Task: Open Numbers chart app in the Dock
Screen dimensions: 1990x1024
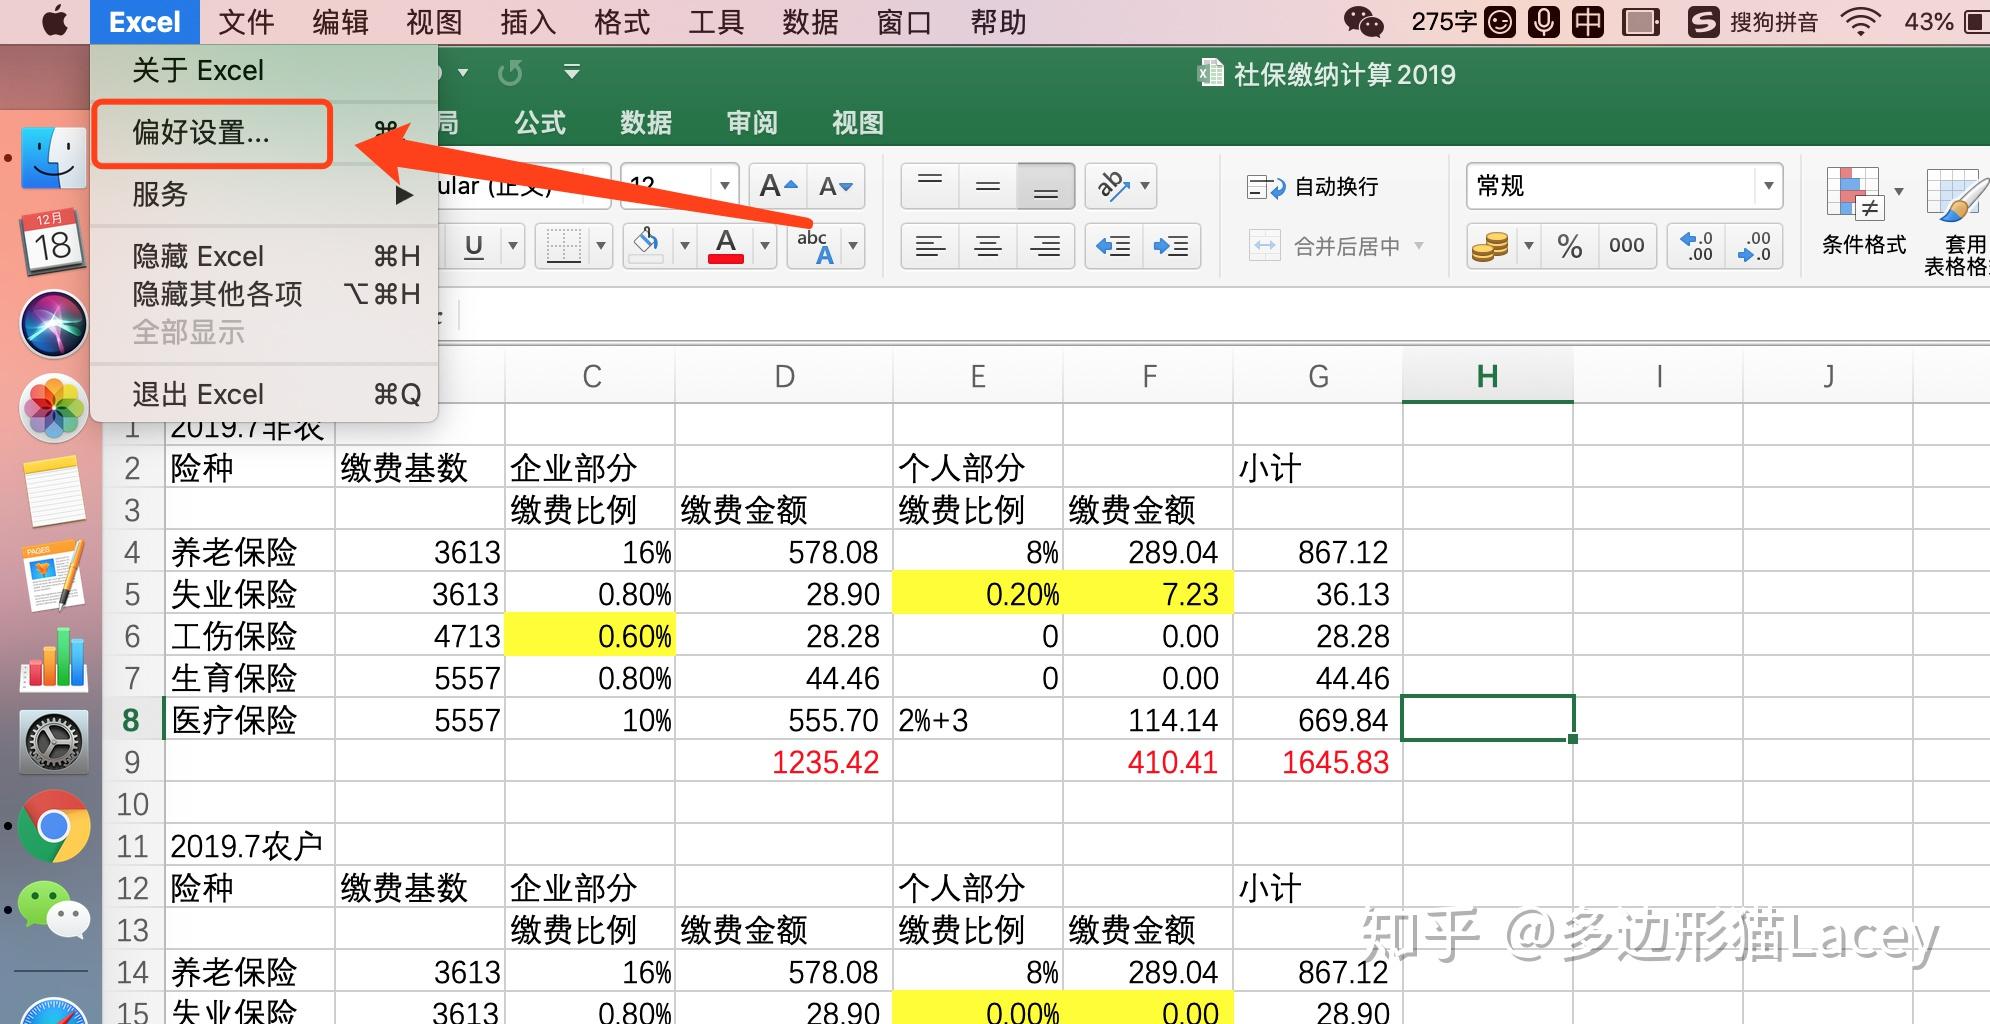Action: pos(53,660)
